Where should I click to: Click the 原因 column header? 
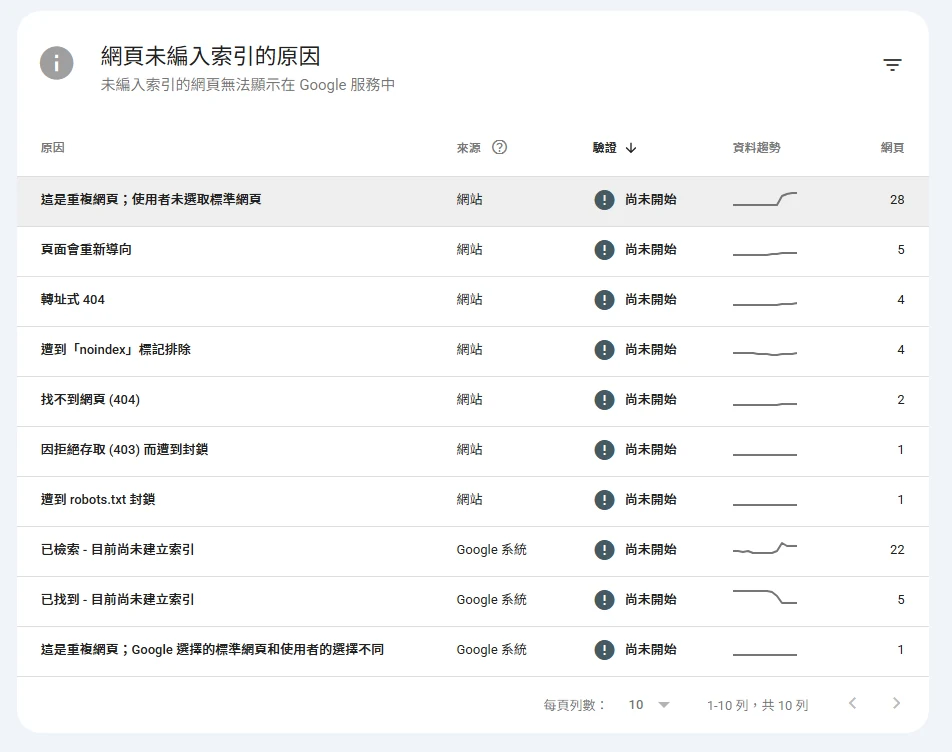(x=52, y=147)
